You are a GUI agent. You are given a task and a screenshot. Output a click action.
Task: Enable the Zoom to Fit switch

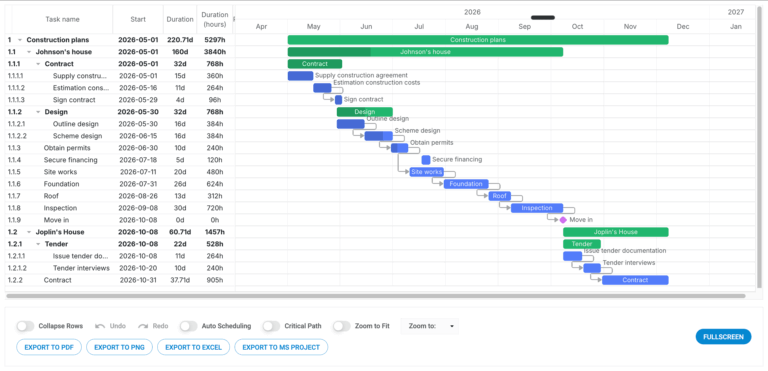[x=342, y=326]
